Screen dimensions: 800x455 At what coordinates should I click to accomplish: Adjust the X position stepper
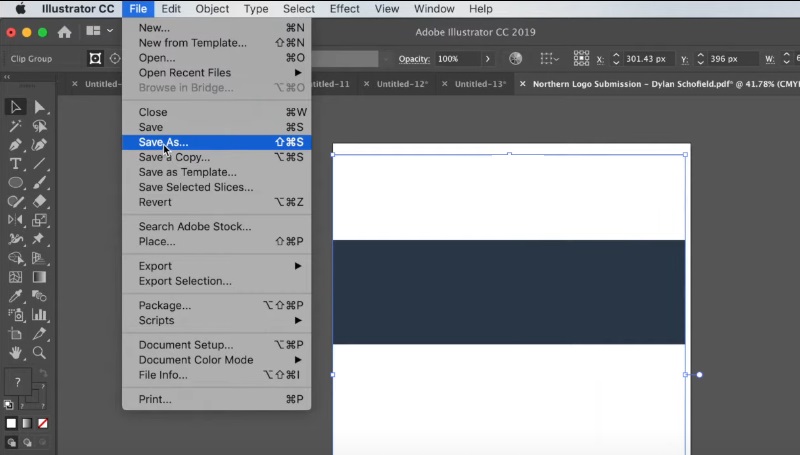pos(616,59)
